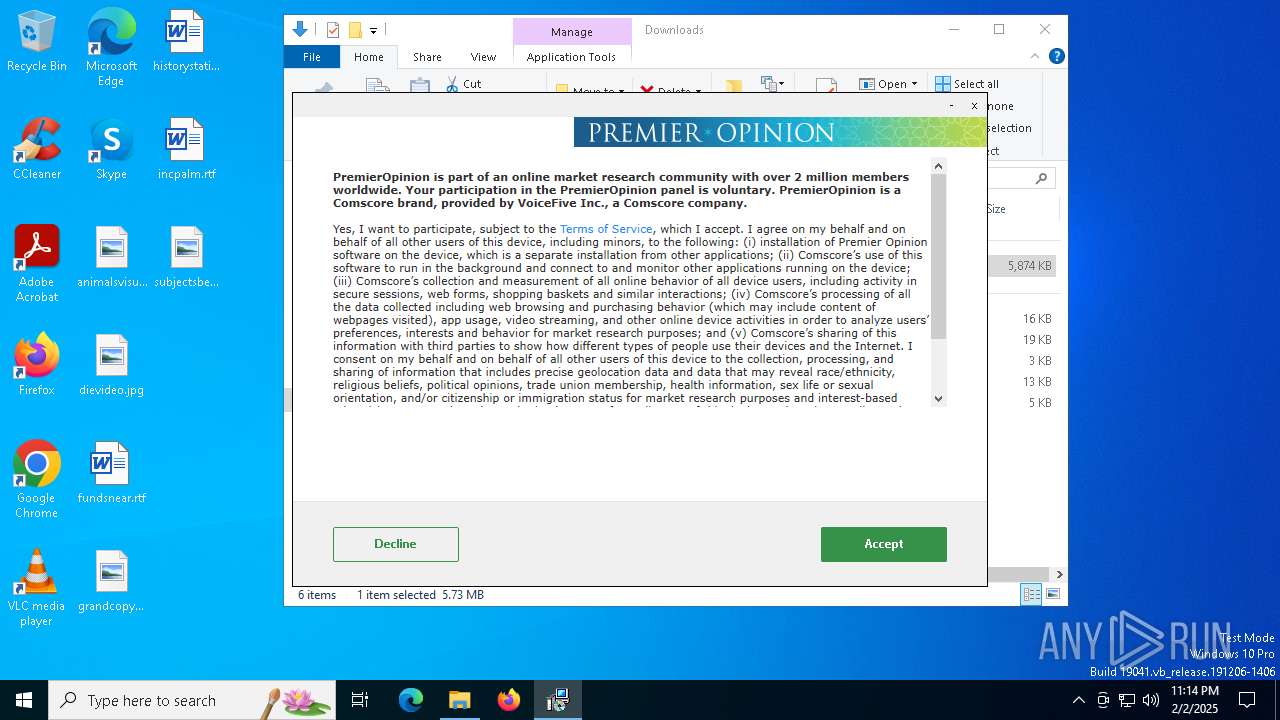Open Explorer Help question mark icon
1280x720 pixels.
[1056, 56]
